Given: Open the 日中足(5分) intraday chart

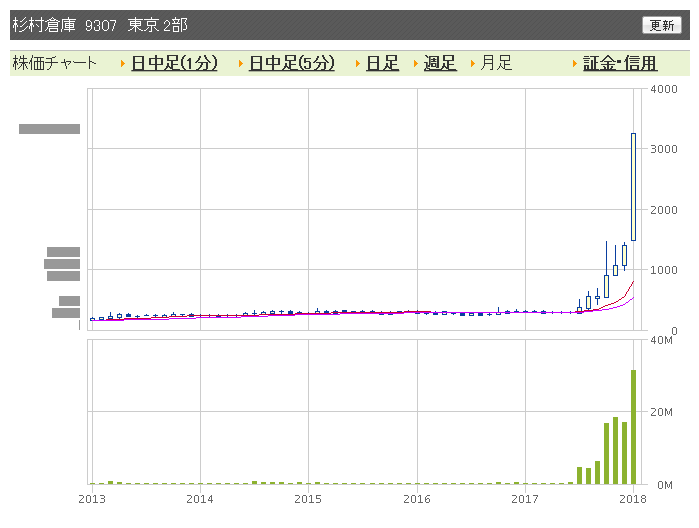Looking at the screenshot, I should tap(292, 63).
